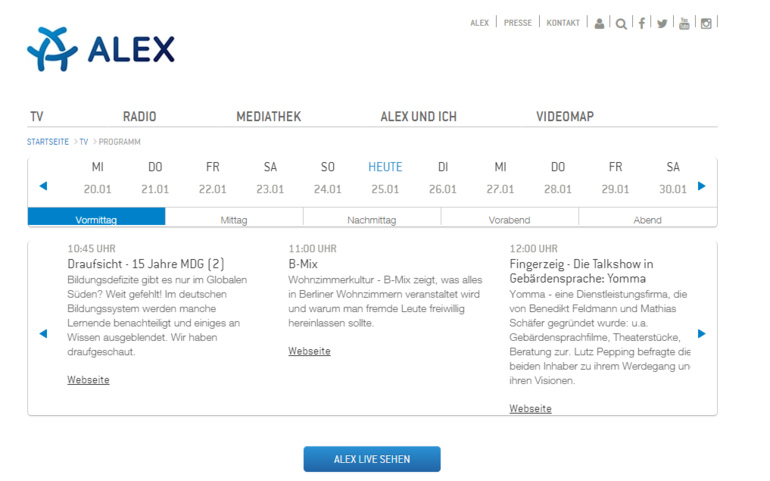Switch to the Abend tab
Viewport: 770px width, 481px height.
pos(647,217)
